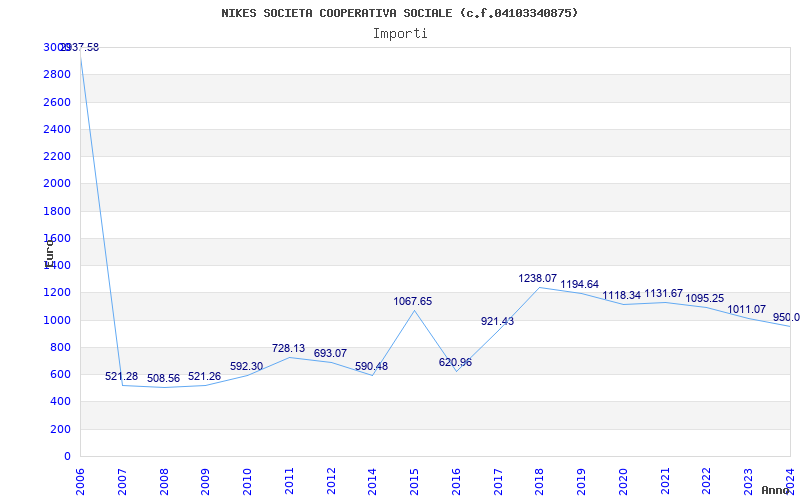
Task: Click the 620.96 data label for 2016
Action: 455,363
